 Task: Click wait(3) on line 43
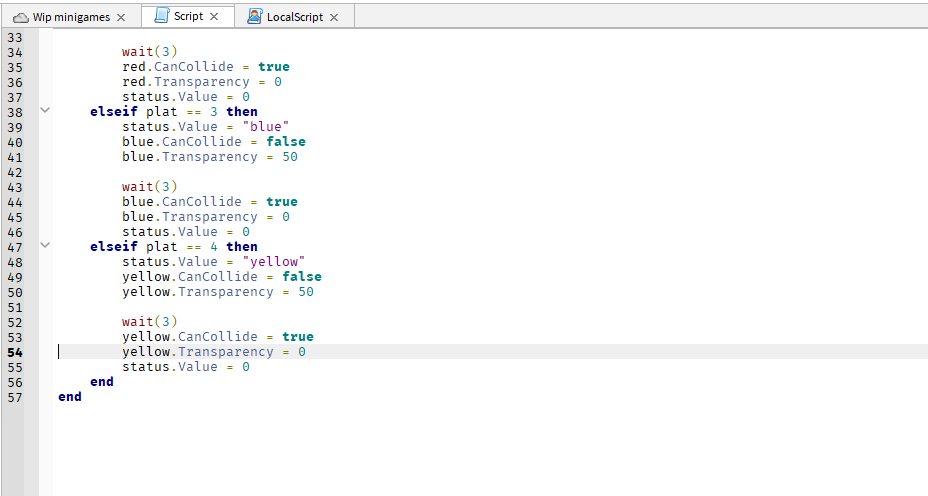coord(150,187)
